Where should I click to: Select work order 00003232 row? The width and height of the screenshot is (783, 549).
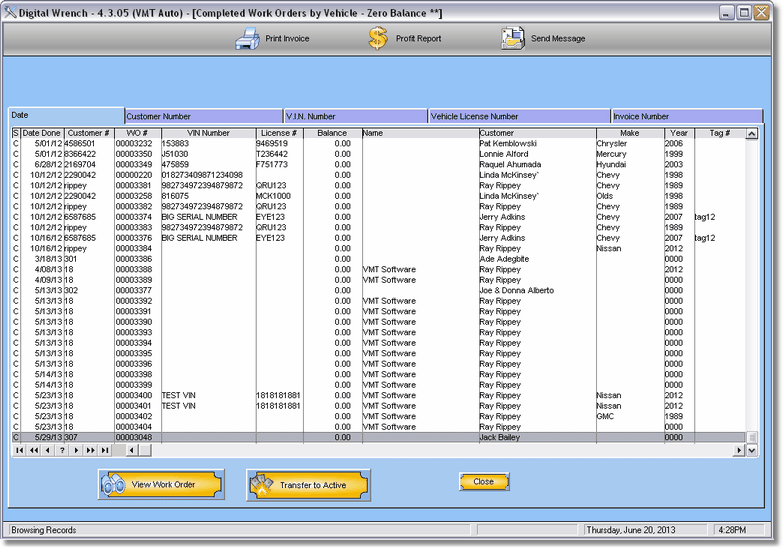(x=379, y=143)
